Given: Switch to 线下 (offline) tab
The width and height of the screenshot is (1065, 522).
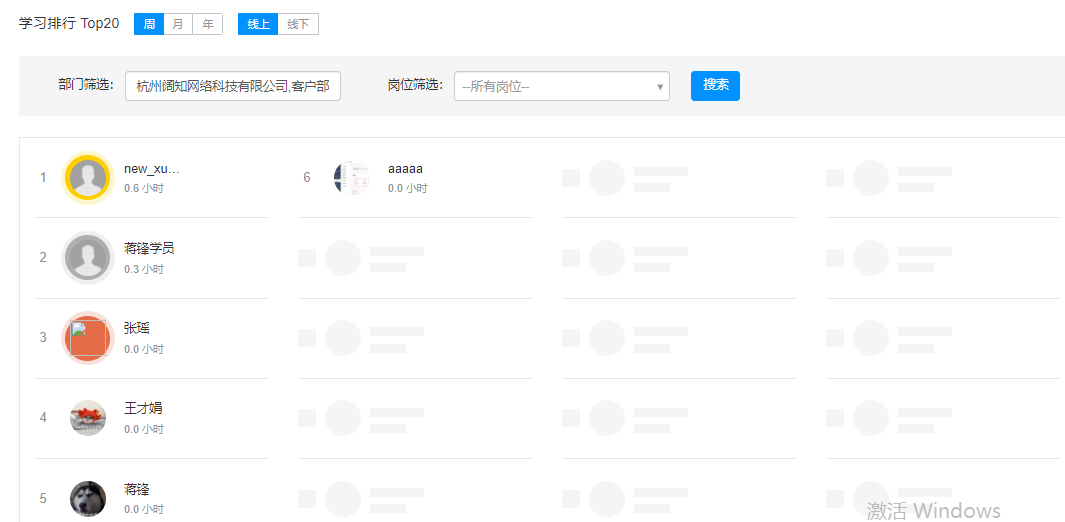Looking at the screenshot, I should [x=298, y=24].
